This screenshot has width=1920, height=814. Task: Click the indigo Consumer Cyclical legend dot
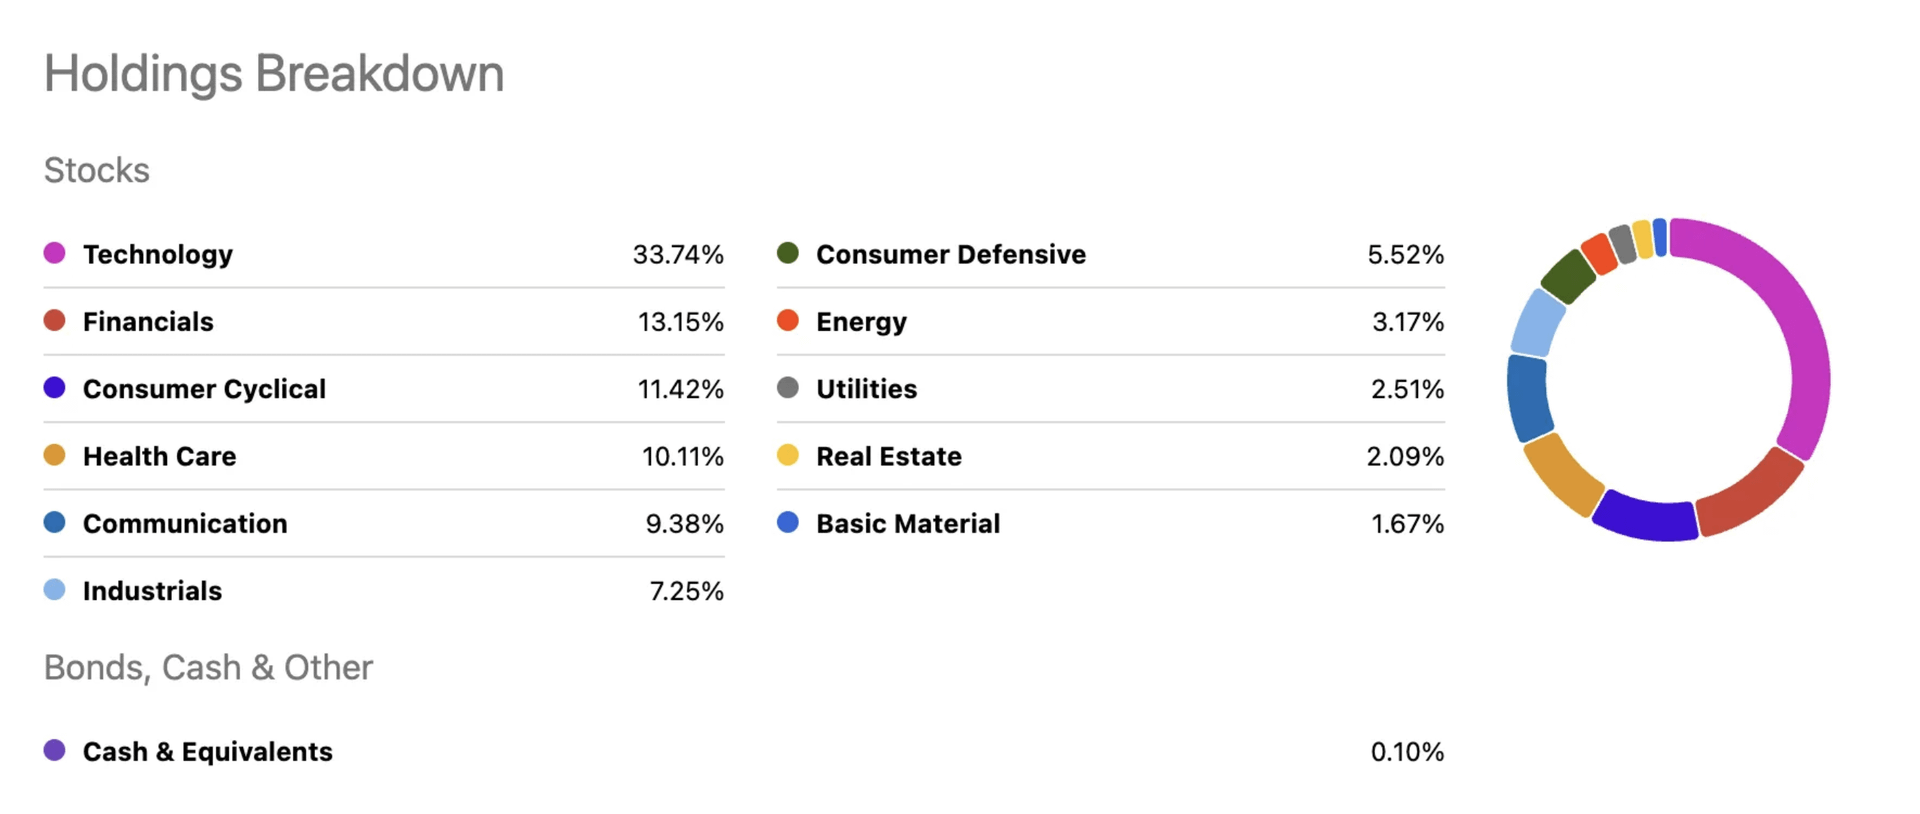(55, 387)
